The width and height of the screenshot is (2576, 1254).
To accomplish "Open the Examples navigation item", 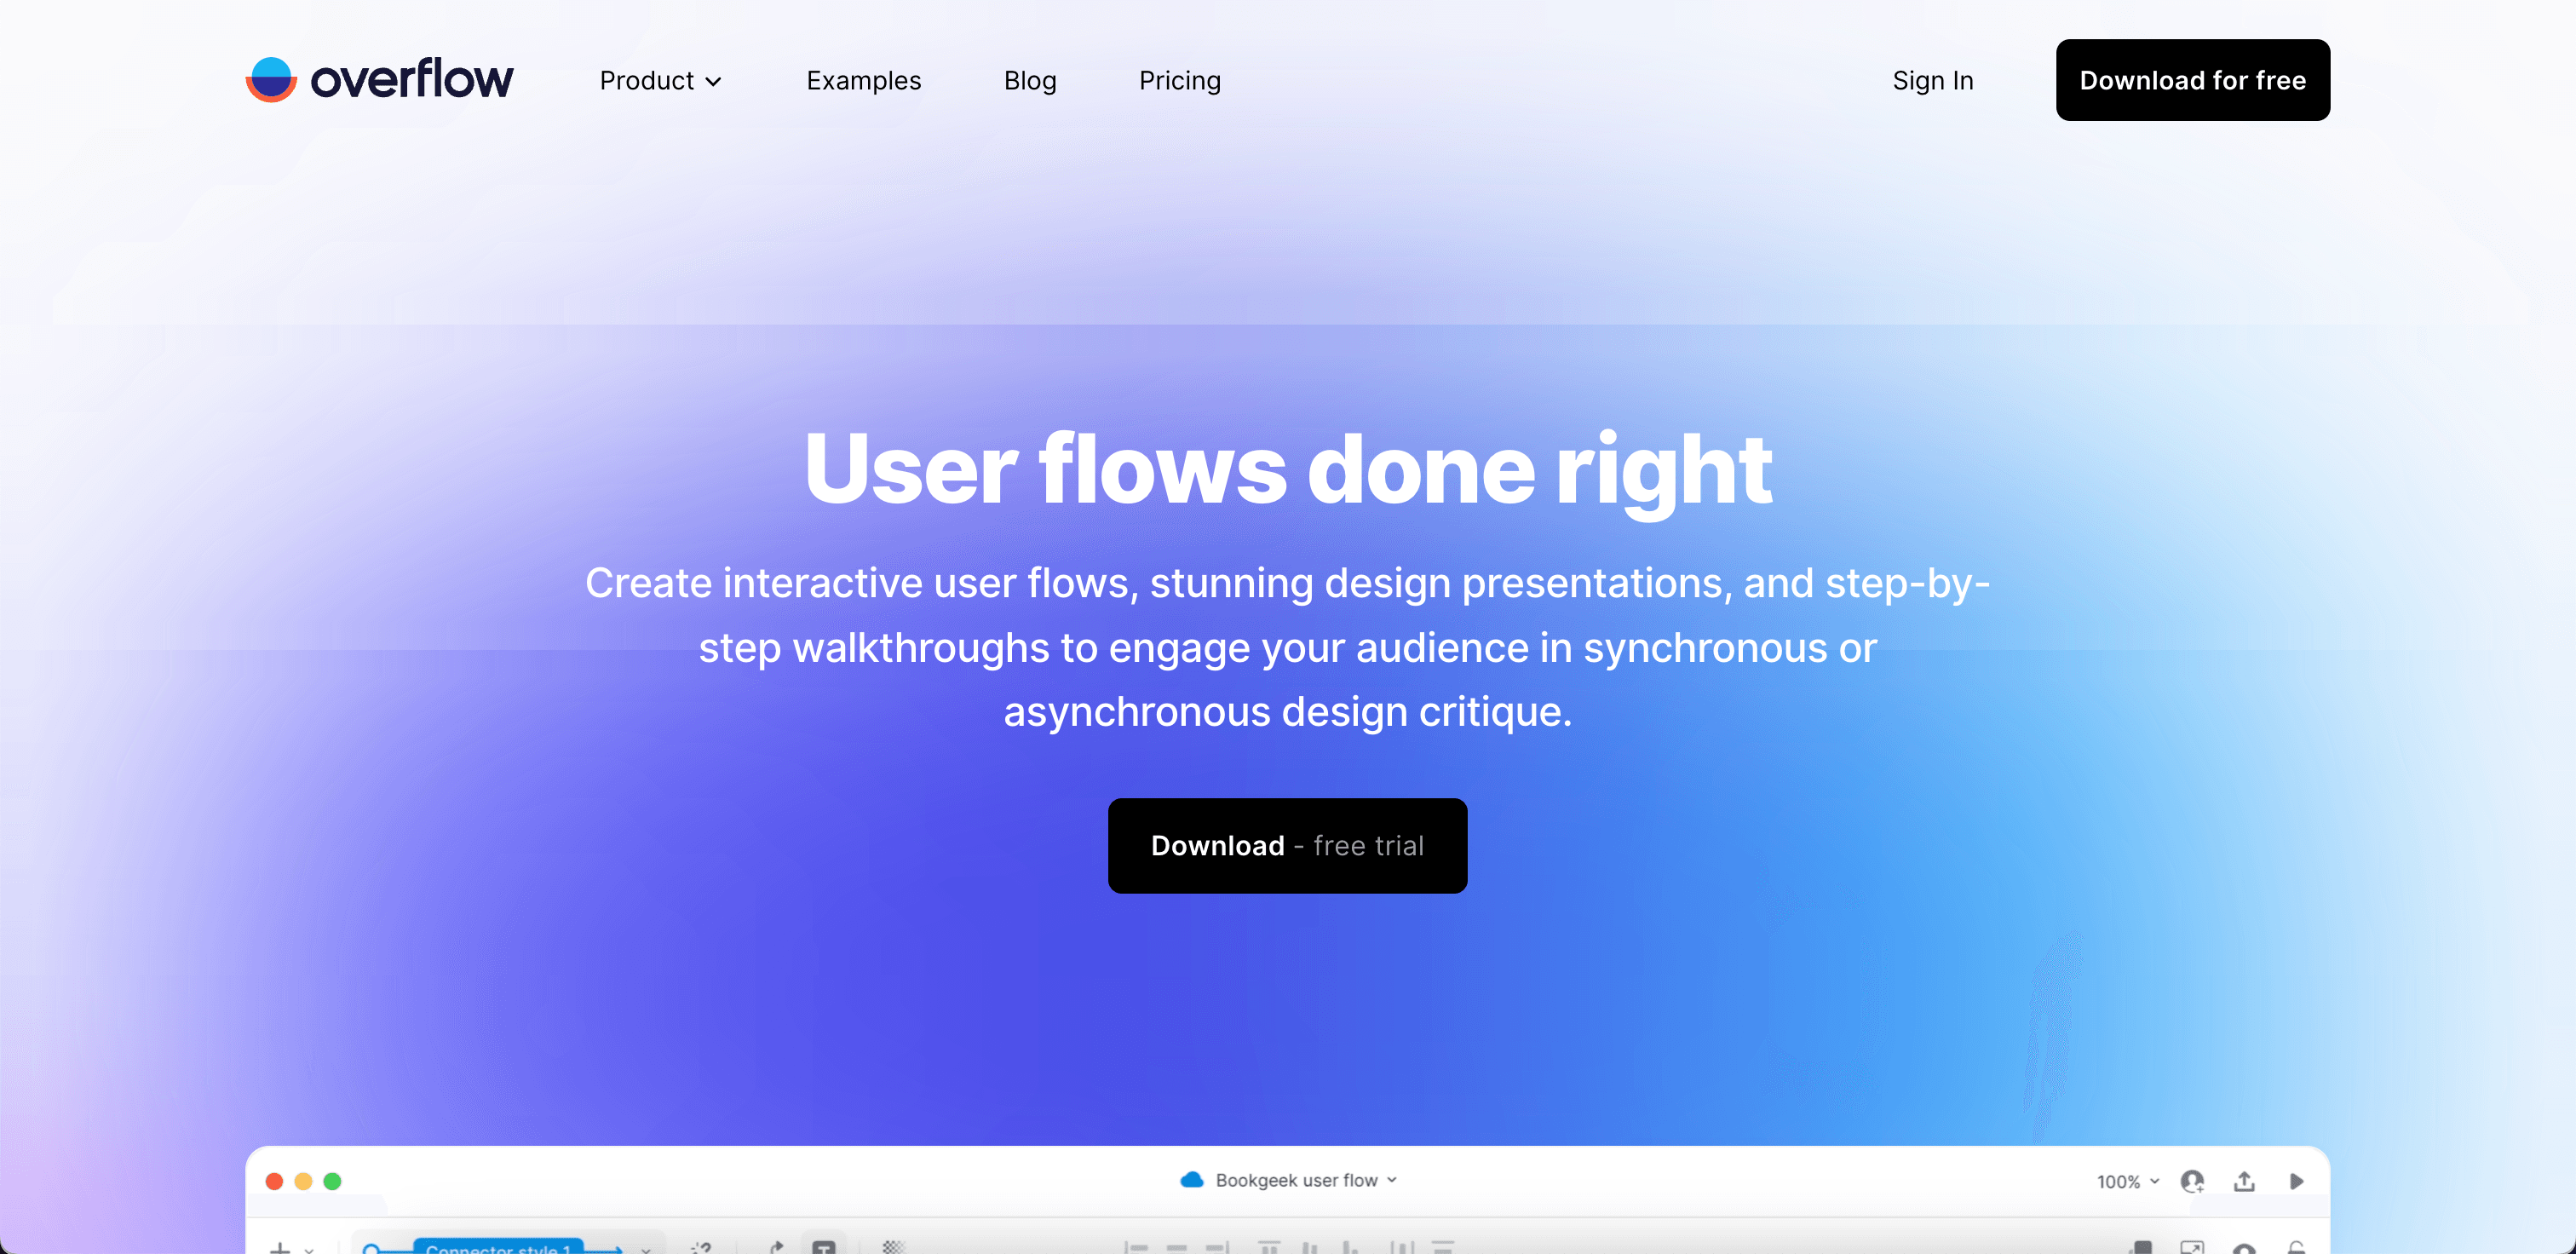I will [x=862, y=79].
